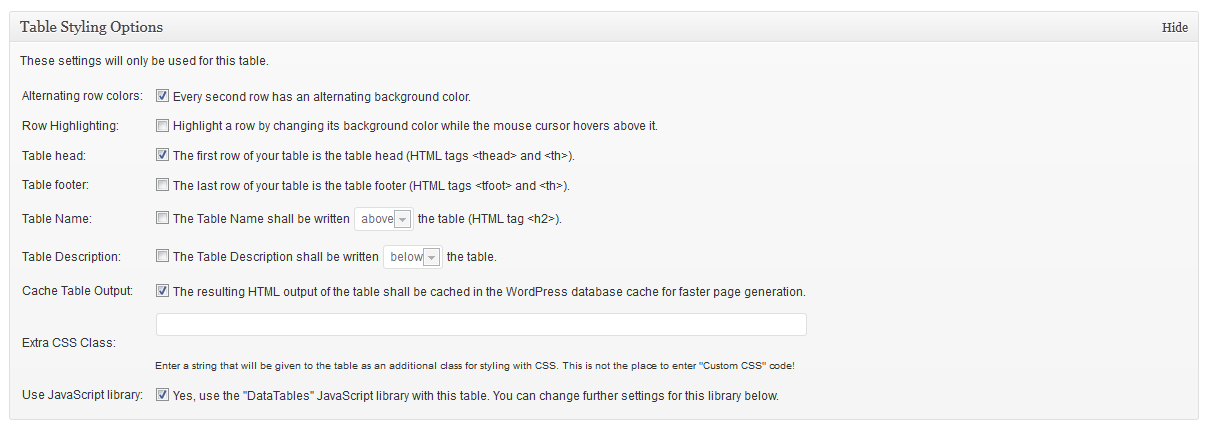
Task: Click the "Table Styling Options" panel title
Action: [x=91, y=27]
